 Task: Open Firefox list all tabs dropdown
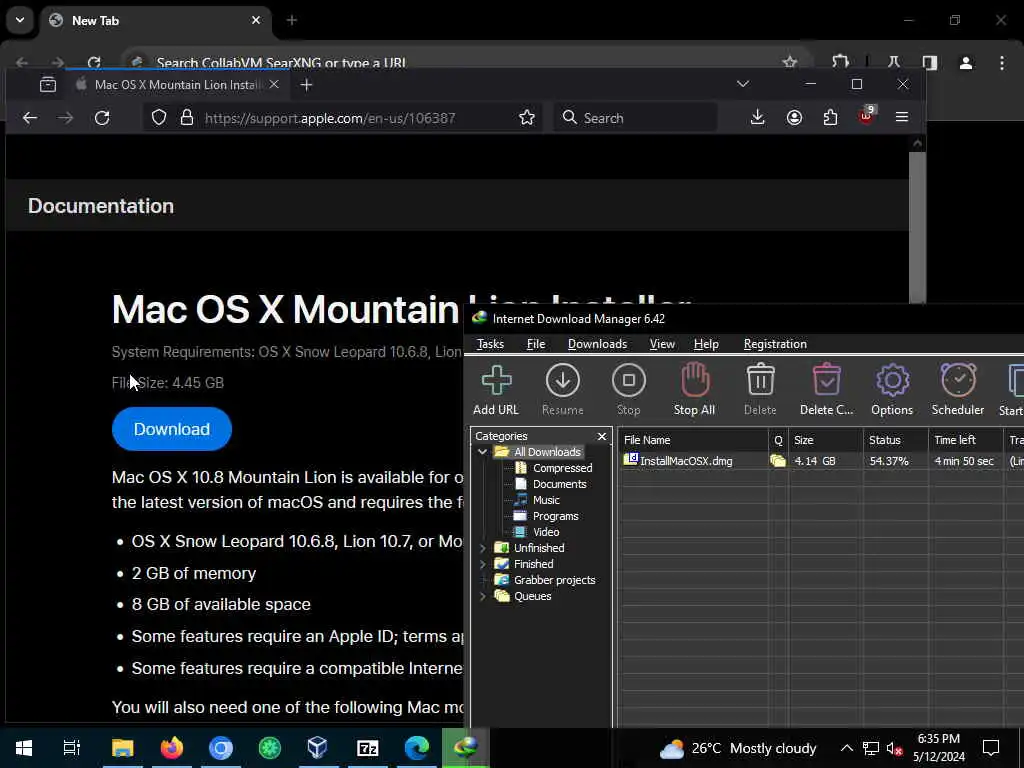click(x=743, y=84)
